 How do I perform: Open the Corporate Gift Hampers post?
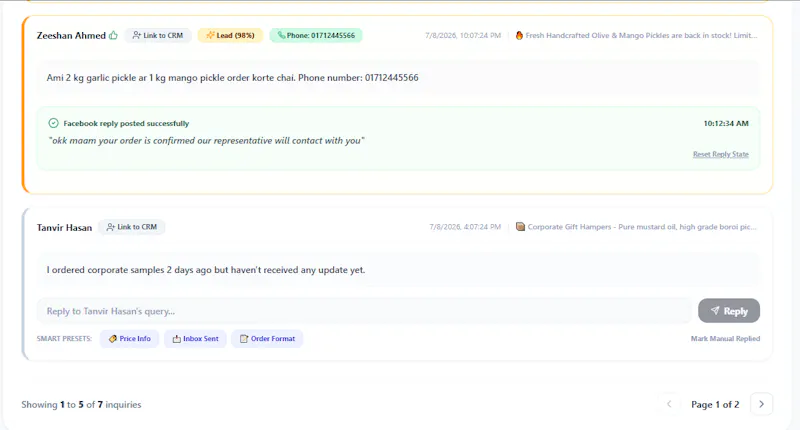pyautogui.click(x=642, y=226)
